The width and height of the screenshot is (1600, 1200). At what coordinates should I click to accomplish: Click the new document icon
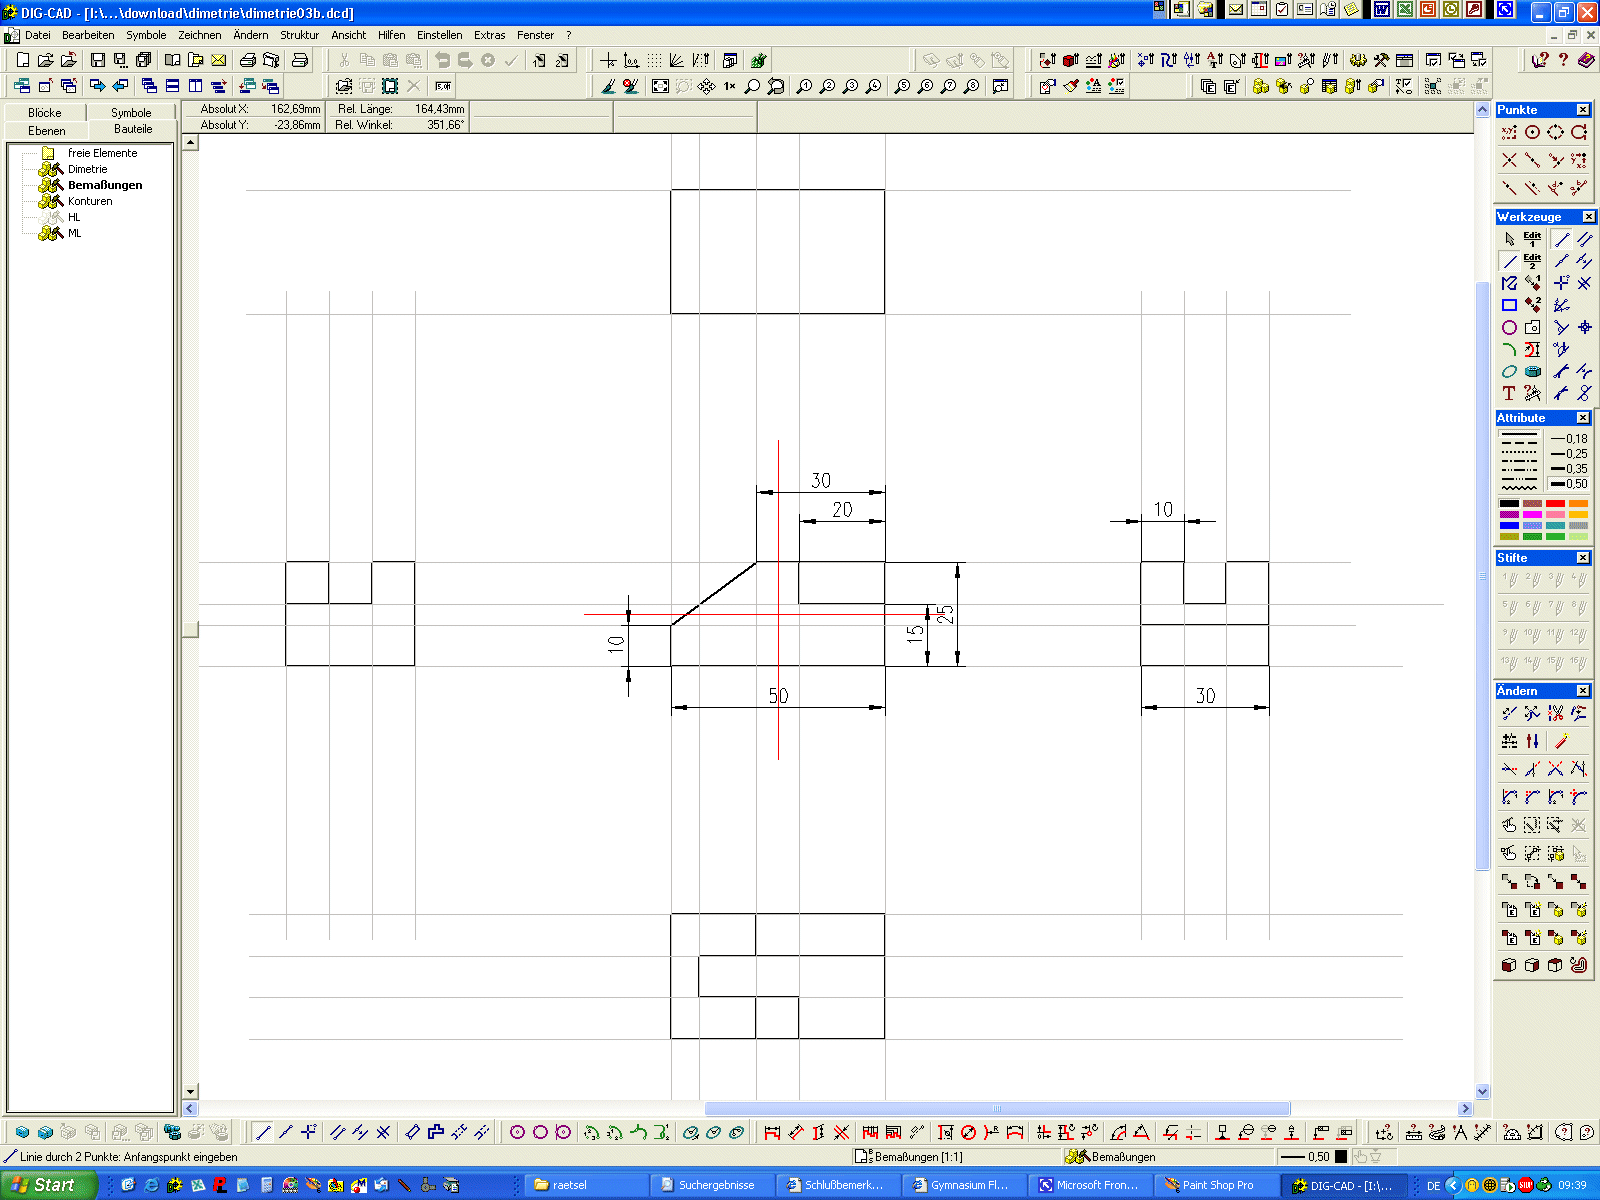[x=23, y=60]
